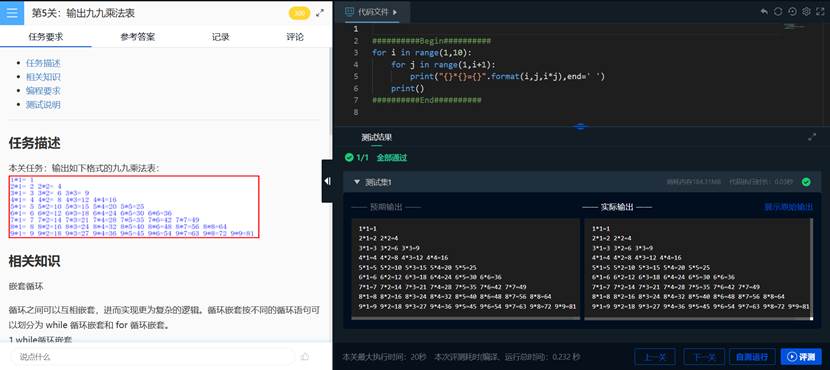
Task: Open the hamburger menu at top left
Action: point(12,13)
